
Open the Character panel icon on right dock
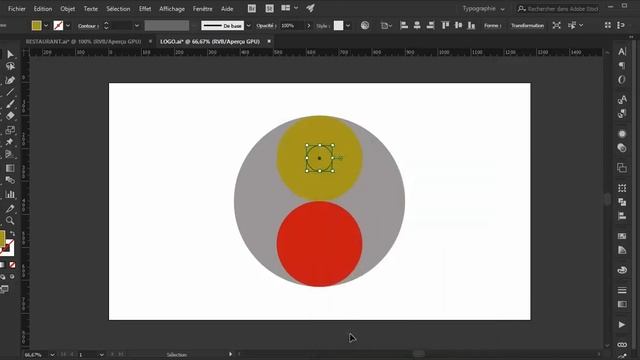tap(622, 51)
